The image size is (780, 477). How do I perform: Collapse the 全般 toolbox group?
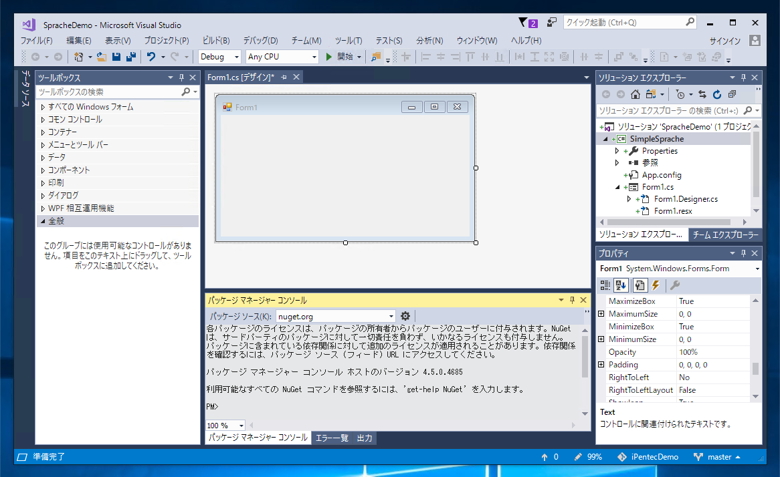tap(43, 221)
